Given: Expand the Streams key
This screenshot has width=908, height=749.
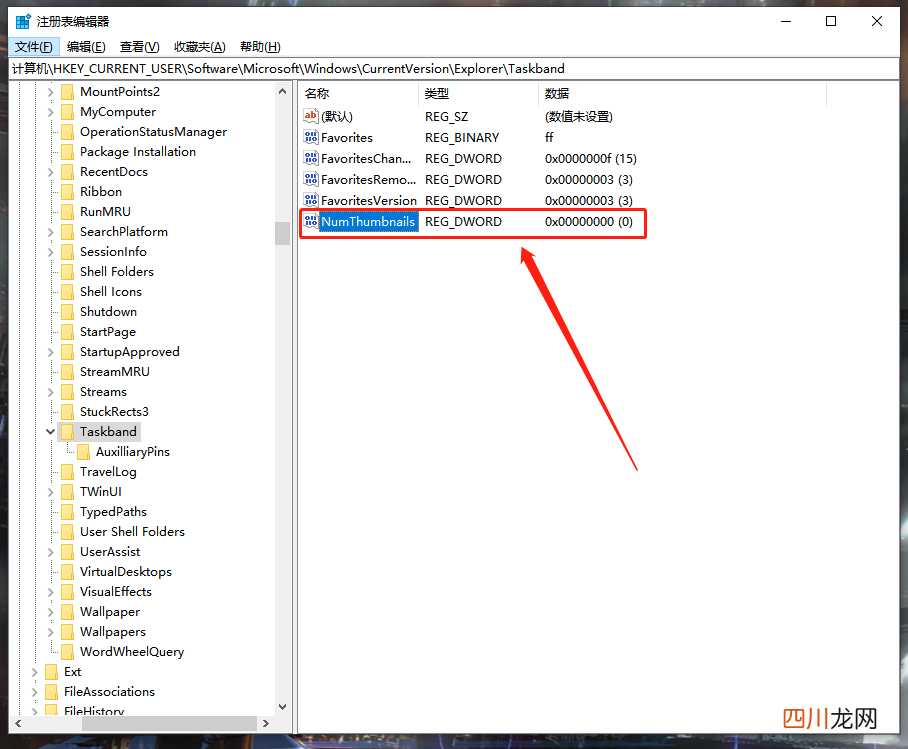Looking at the screenshot, I should pos(50,392).
